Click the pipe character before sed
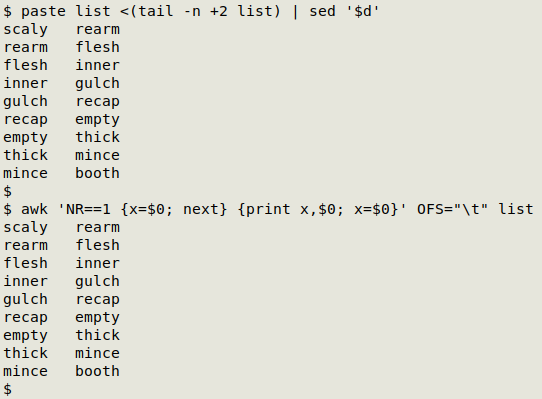 click(x=296, y=11)
